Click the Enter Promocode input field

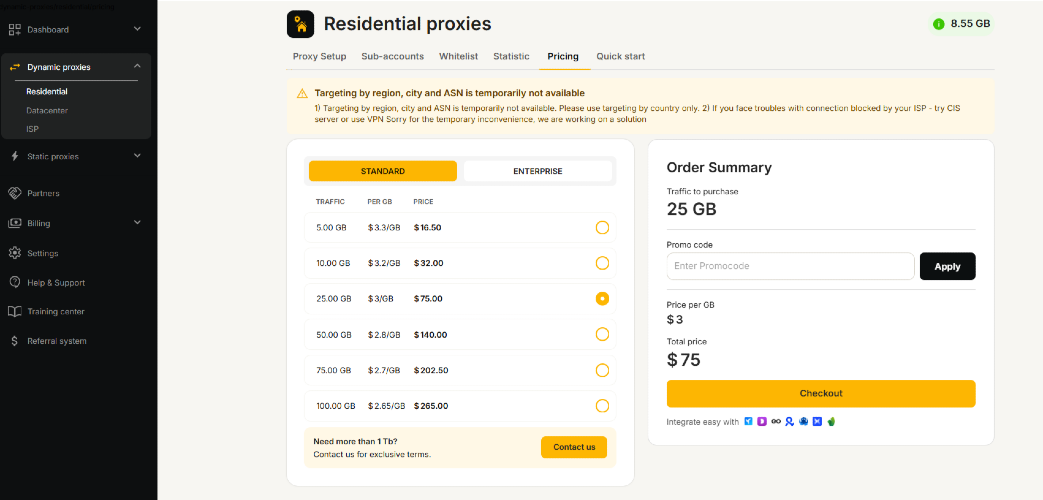(x=790, y=266)
